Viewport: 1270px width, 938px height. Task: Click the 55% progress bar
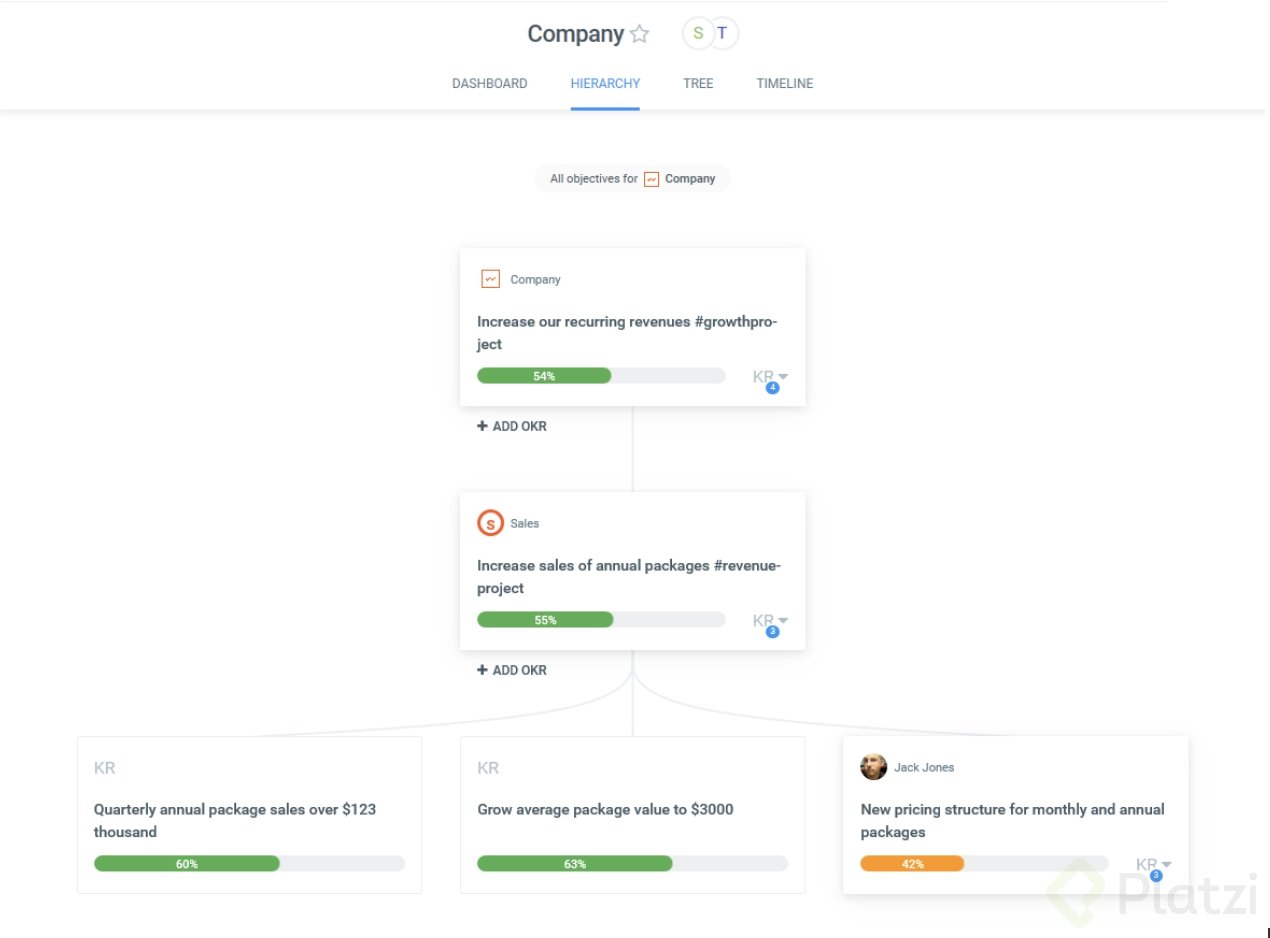601,620
